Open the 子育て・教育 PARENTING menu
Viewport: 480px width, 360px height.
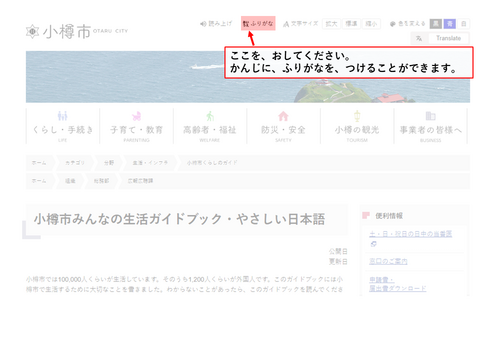[x=136, y=126]
